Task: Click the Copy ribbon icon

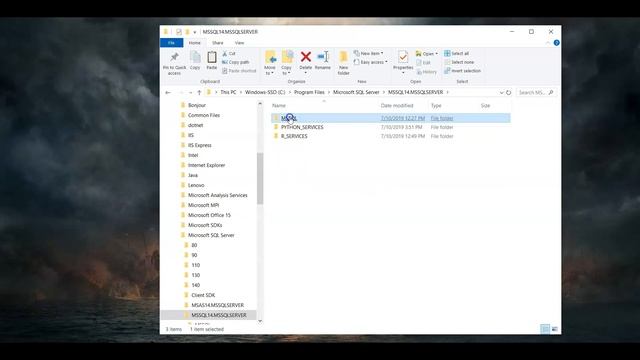Action: 195,60
